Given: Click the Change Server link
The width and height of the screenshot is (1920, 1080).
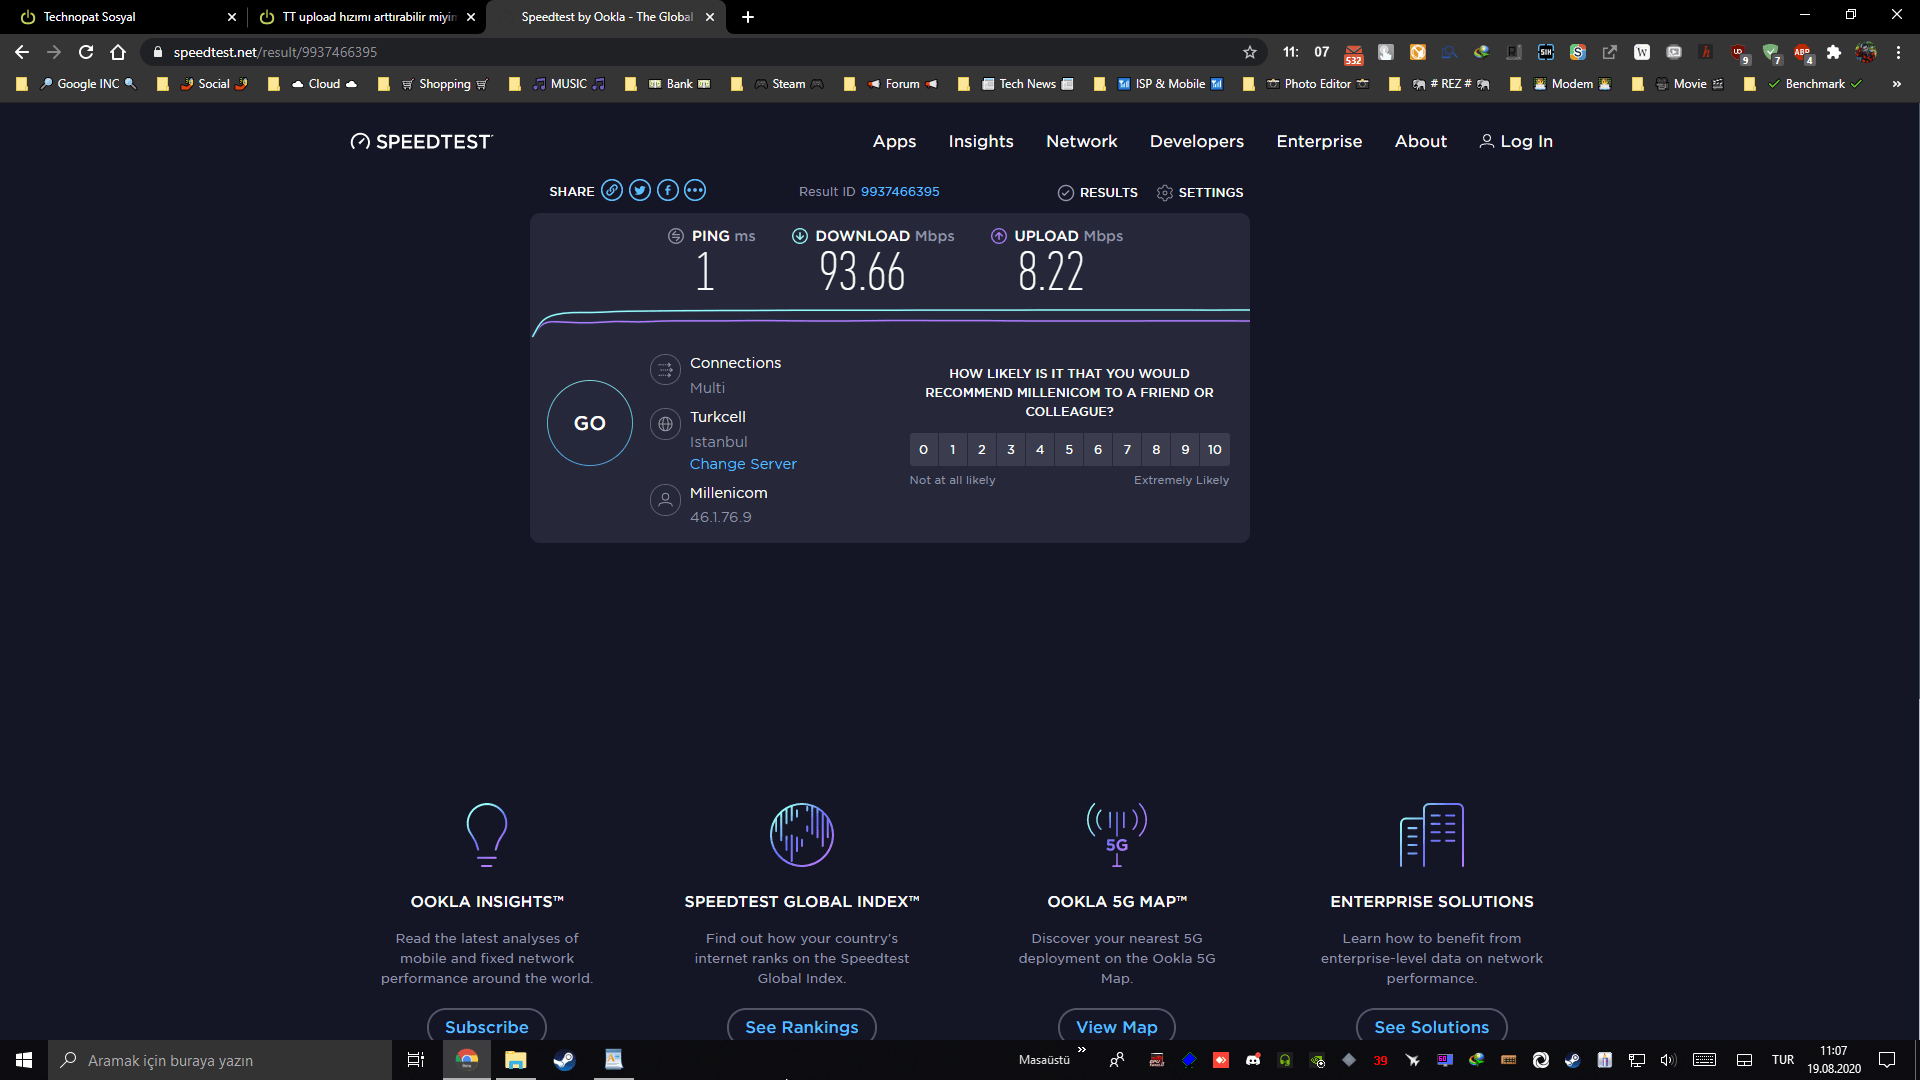Looking at the screenshot, I should pos(743,464).
